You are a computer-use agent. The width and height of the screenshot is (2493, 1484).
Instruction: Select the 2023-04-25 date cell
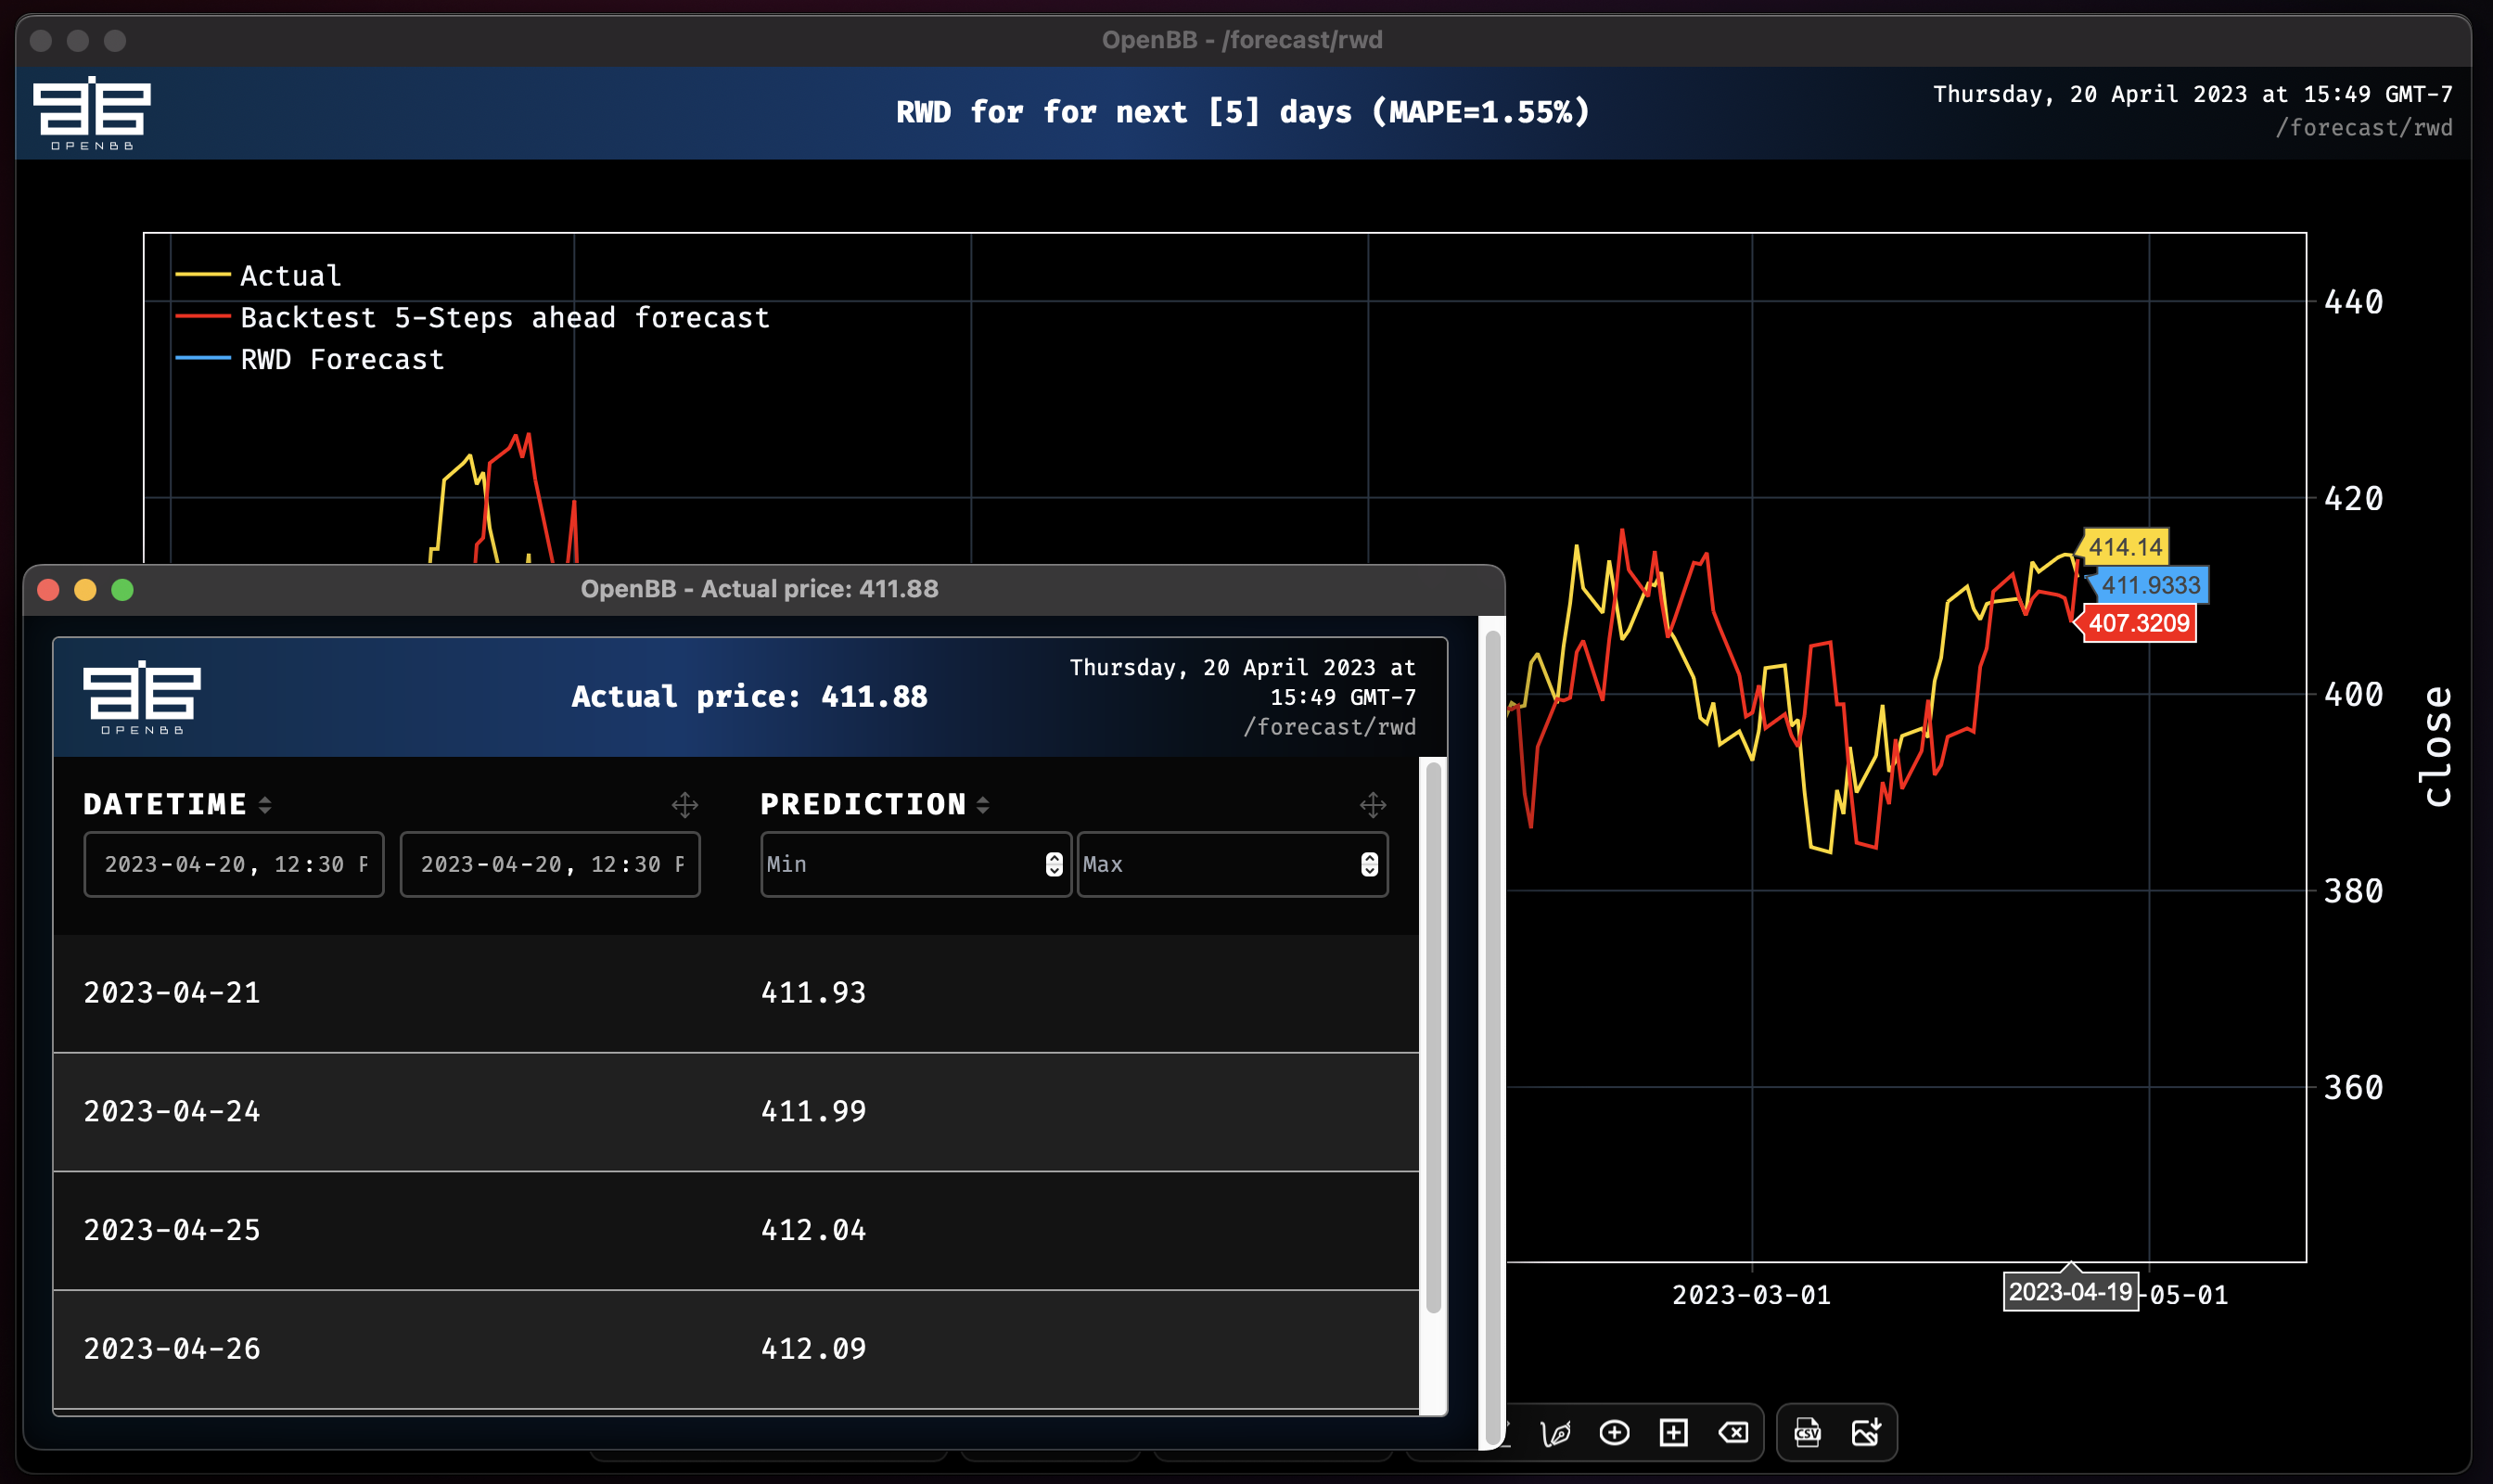(172, 1231)
